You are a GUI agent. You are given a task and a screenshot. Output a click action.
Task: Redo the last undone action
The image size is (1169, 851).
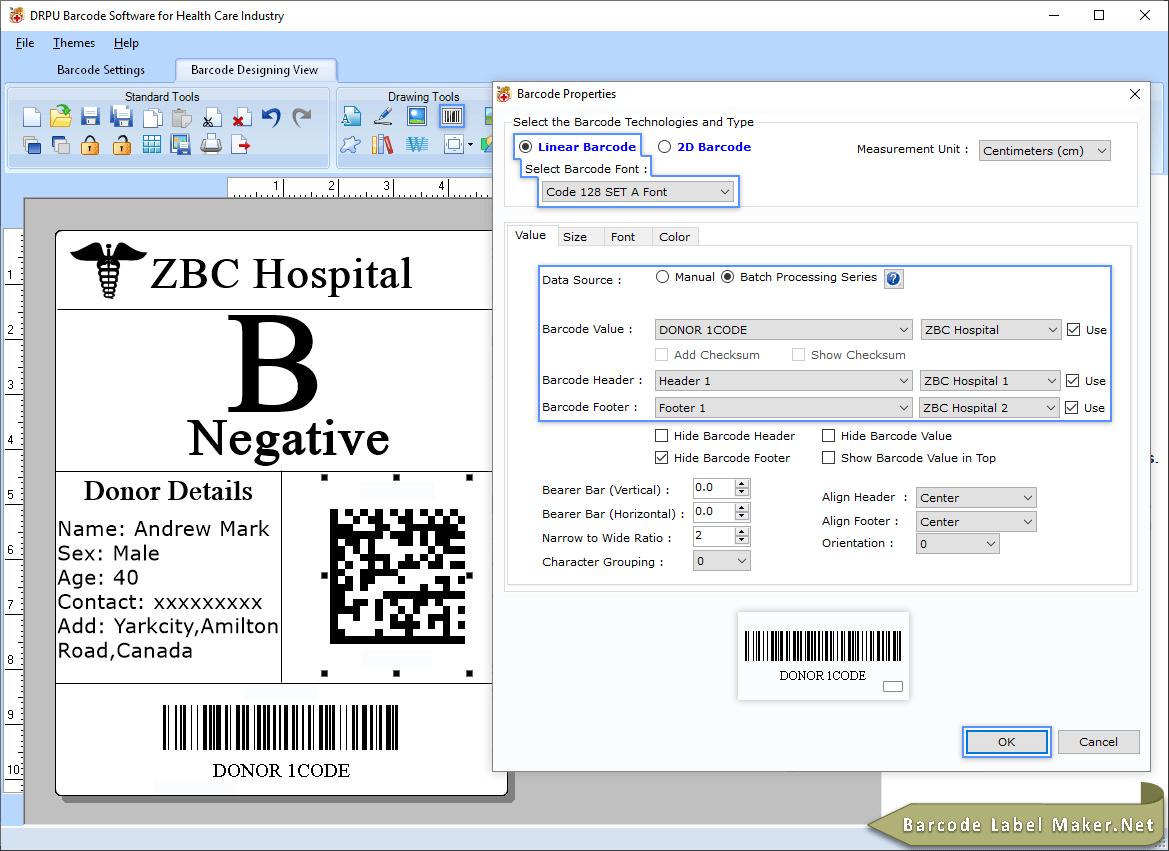pos(301,118)
